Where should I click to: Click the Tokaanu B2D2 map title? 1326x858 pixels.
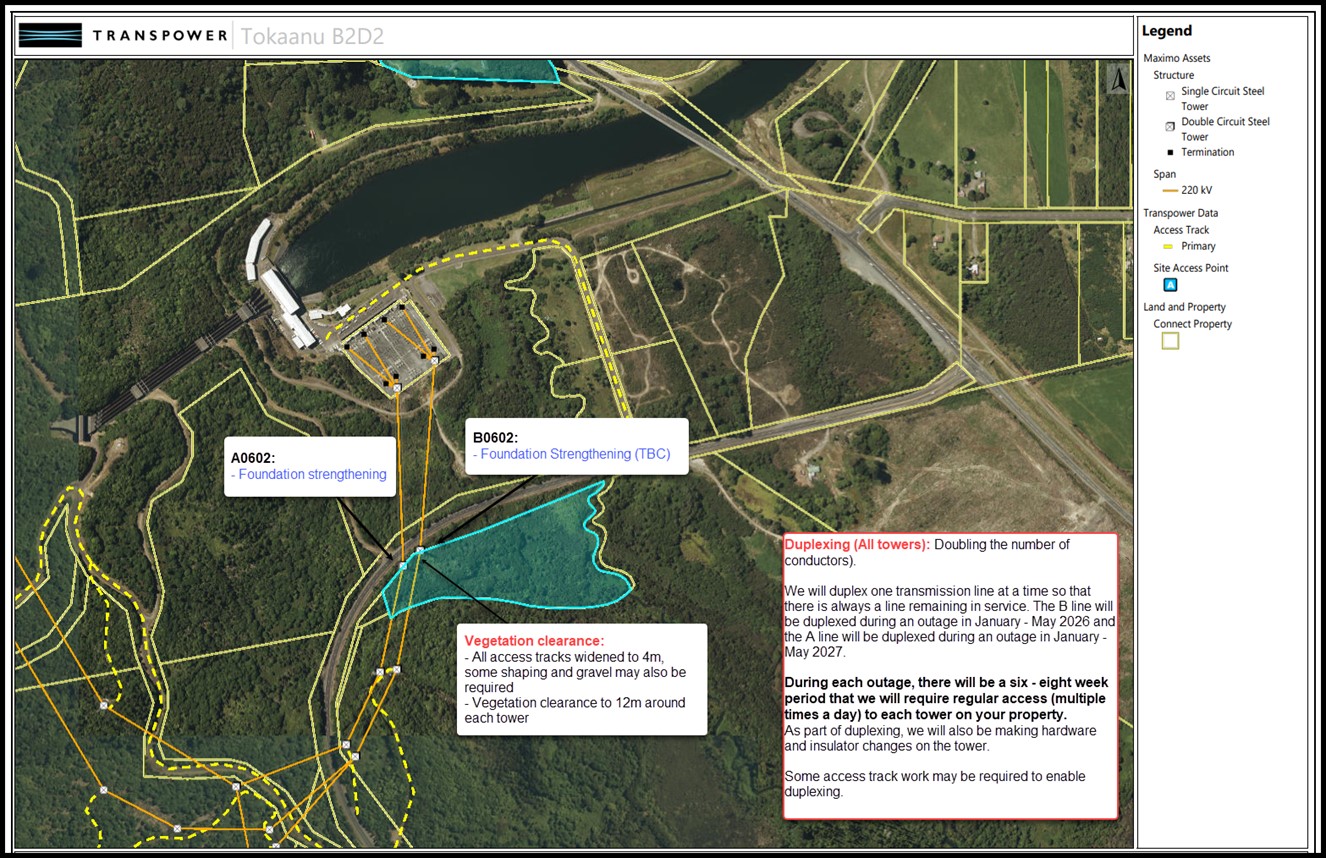point(312,37)
